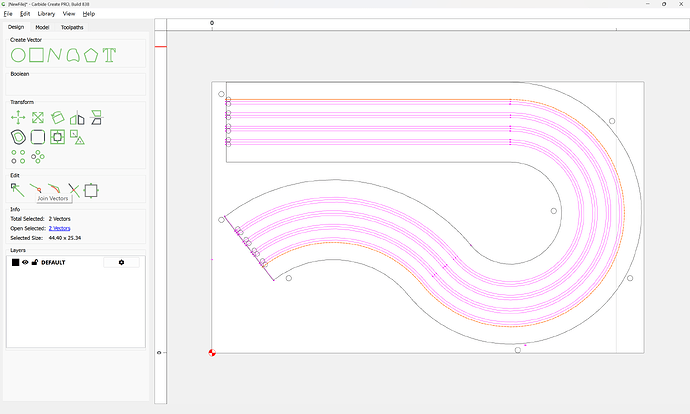Select the Polygon shape tool
The width and height of the screenshot is (690, 414).
pos(92,54)
